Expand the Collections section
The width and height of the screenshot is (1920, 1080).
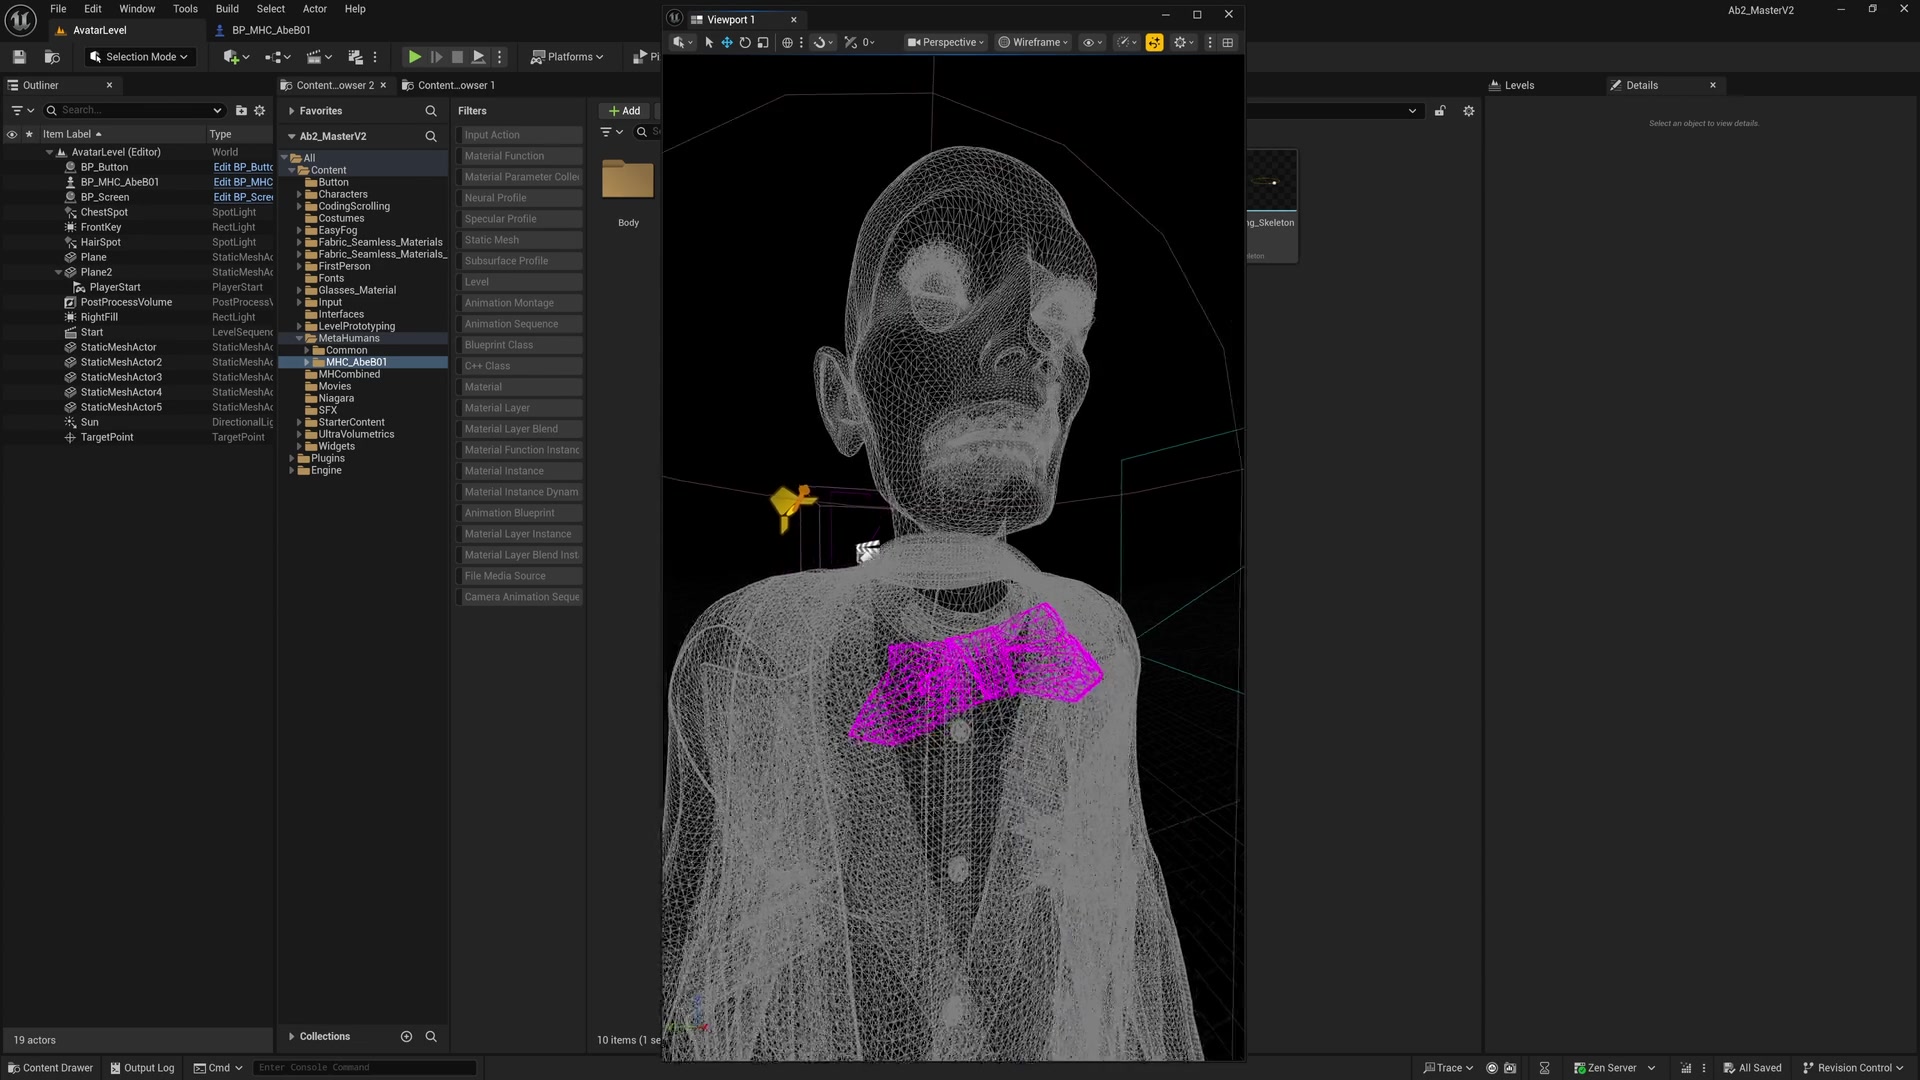291,1037
